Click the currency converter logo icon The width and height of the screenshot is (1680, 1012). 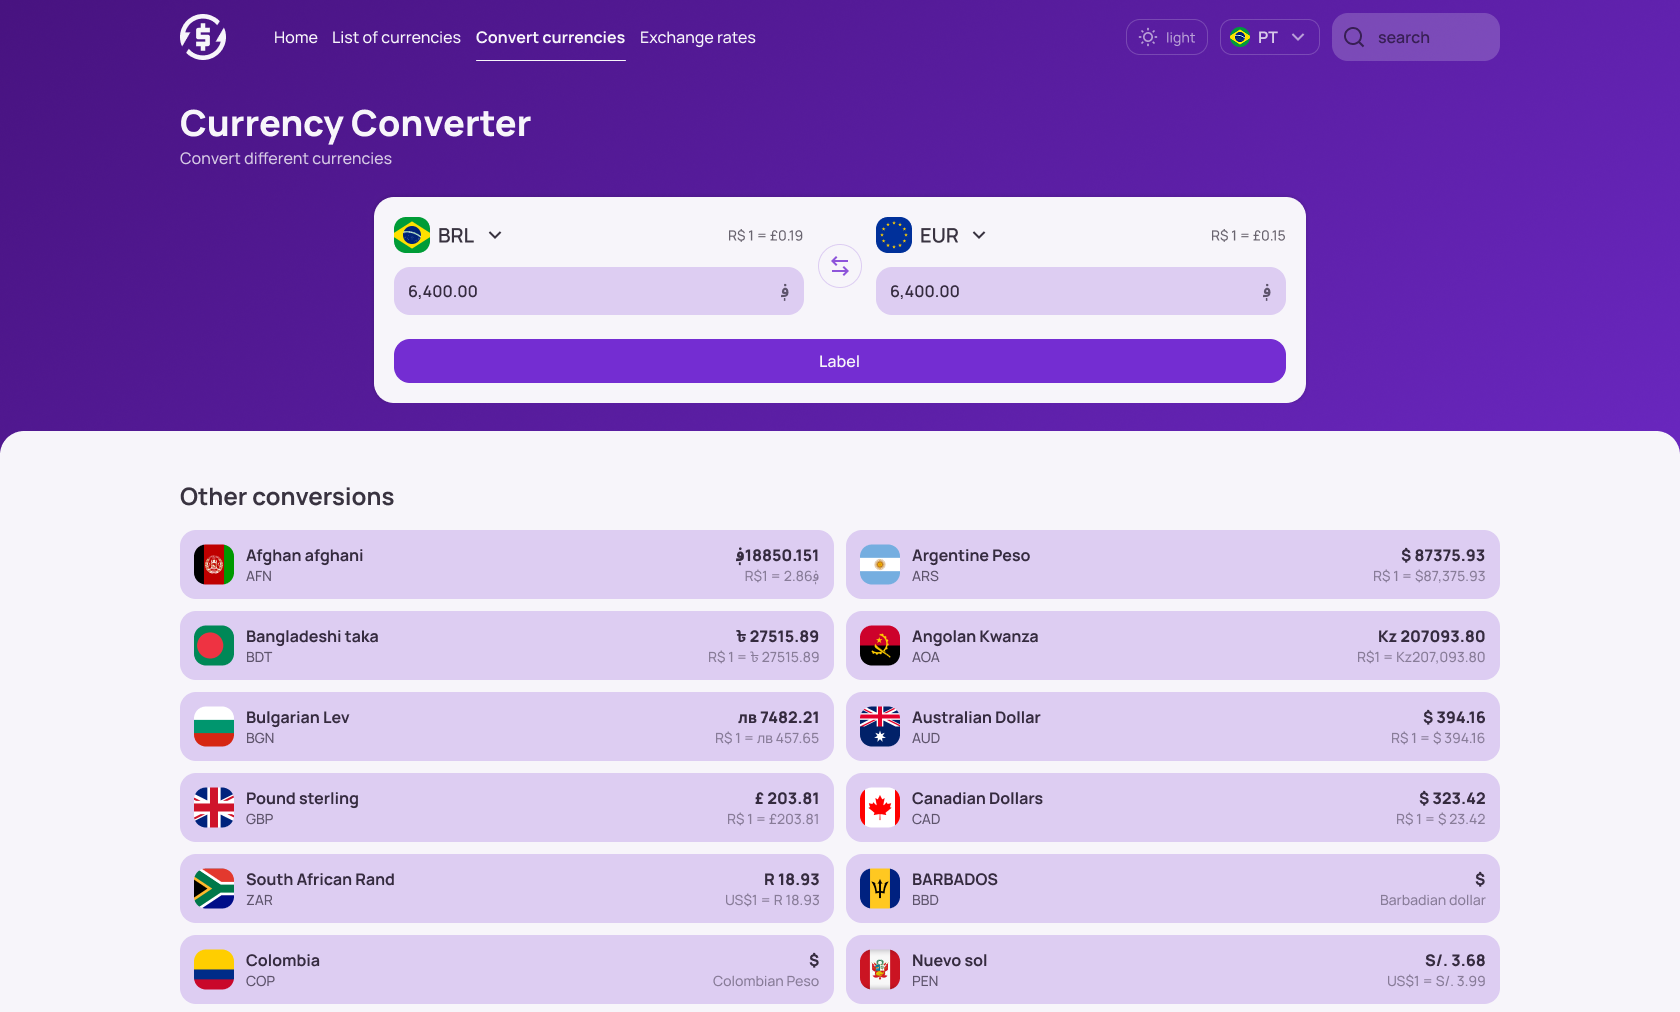pyautogui.click(x=202, y=37)
